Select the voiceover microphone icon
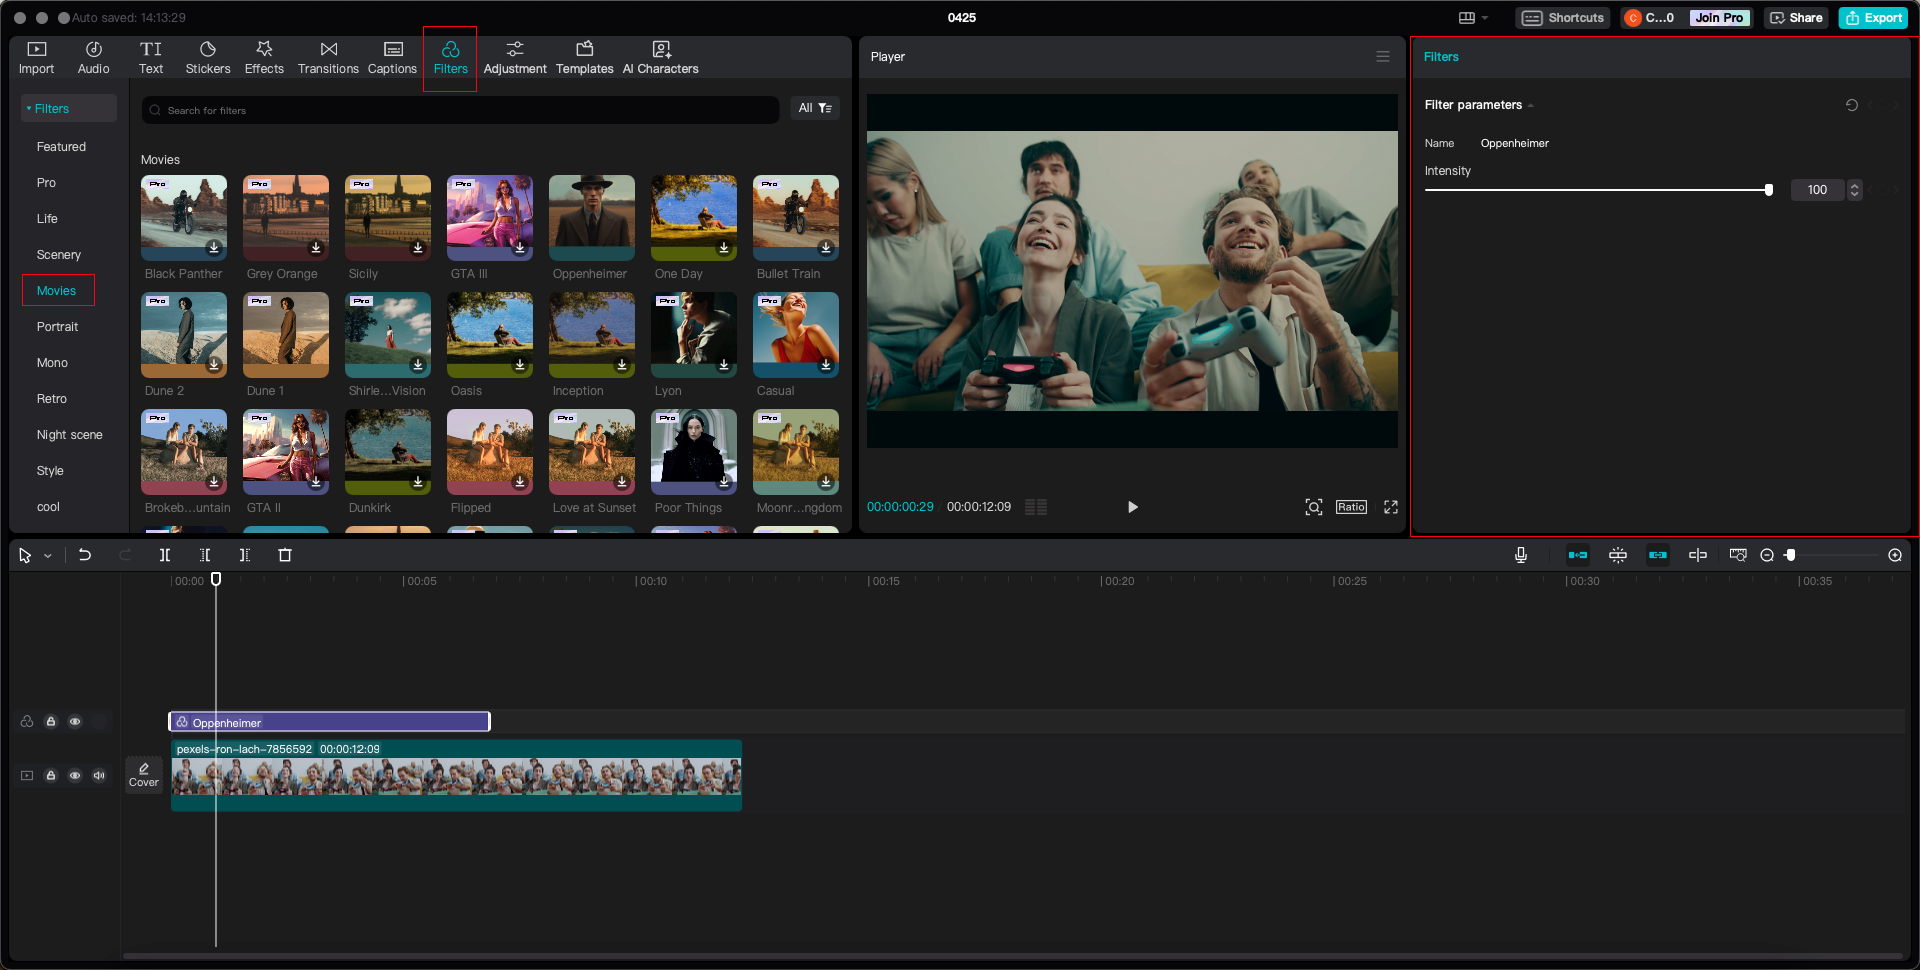This screenshot has width=1920, height=970. [1520, 555]
